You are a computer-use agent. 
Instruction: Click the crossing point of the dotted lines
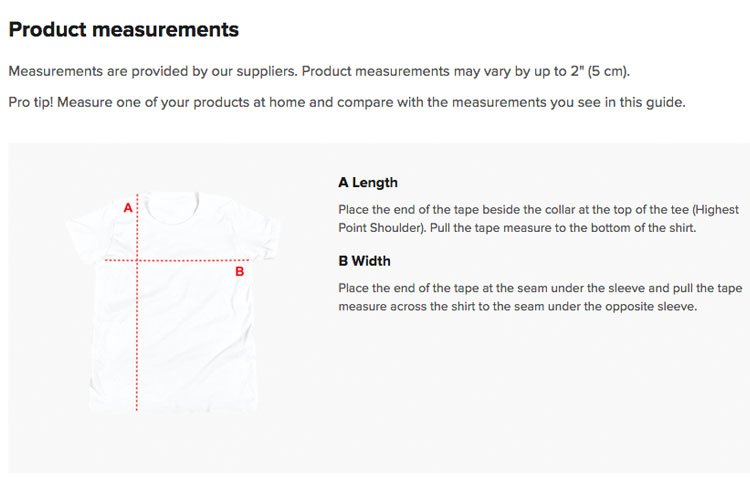click(x=137, y=260)
